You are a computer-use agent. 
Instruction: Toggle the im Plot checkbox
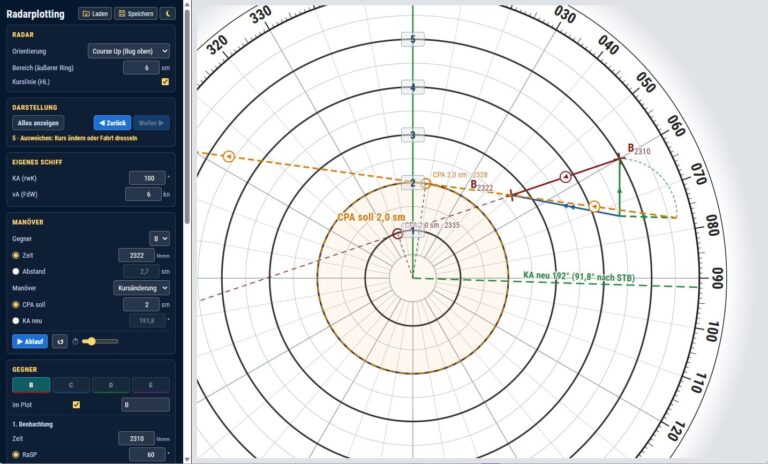click(x=76, y=405)
